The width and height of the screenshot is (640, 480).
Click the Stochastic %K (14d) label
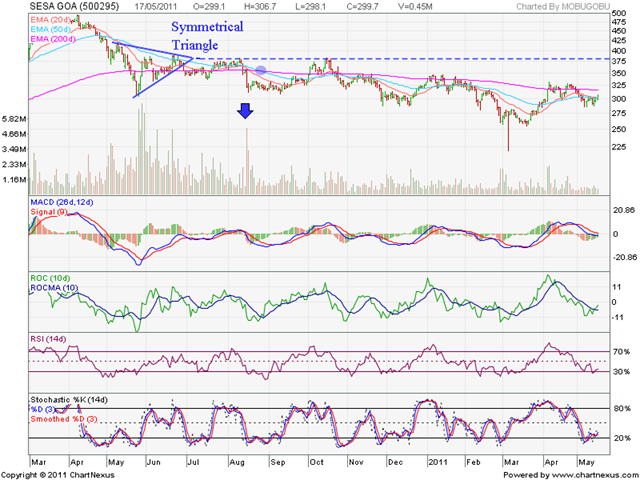coord(69,400)
